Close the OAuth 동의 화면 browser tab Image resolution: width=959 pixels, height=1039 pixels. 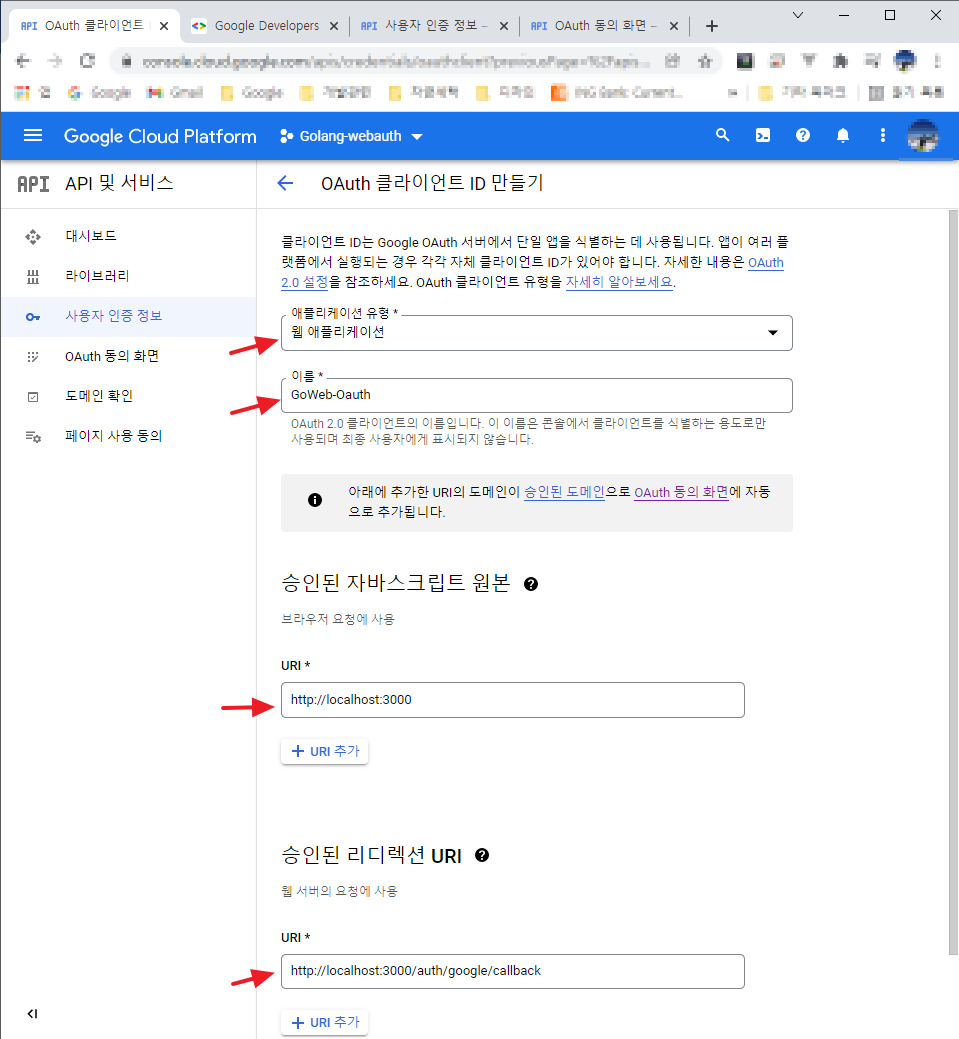point(673,26)
